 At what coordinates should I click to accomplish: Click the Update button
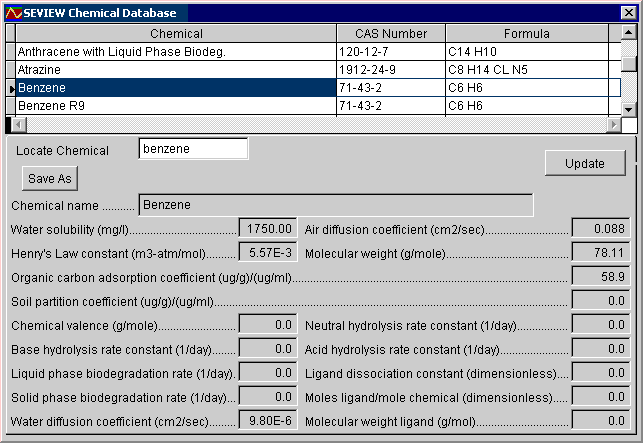click(x=585, y=163)
